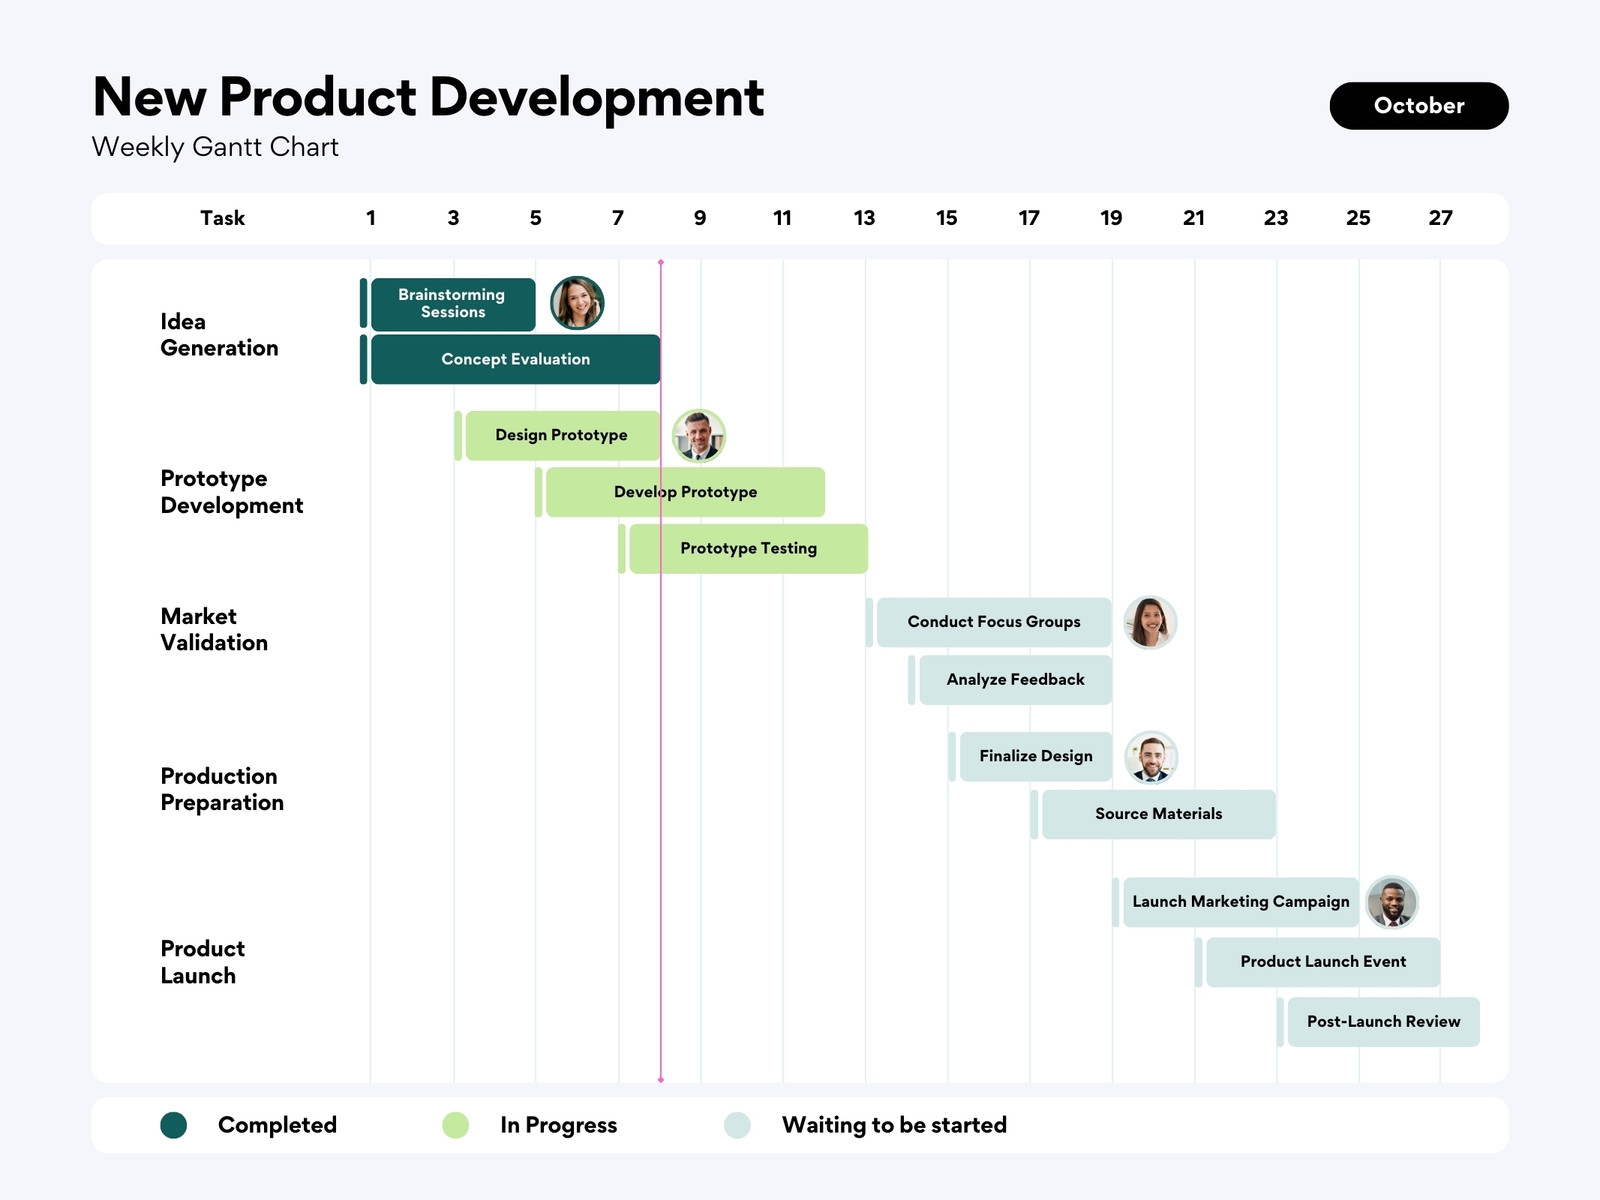Click the Source Materials task bar
The height and width of the screenshot is (1200, 1600).
tap(1158, 814)
